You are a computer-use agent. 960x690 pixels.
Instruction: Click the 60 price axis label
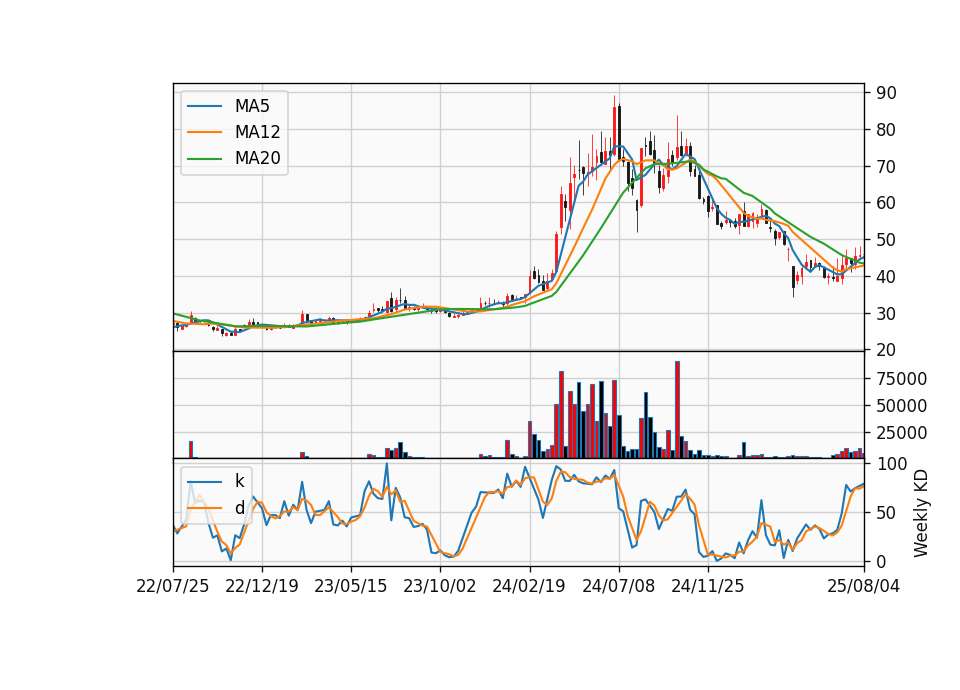coord(886,203)
